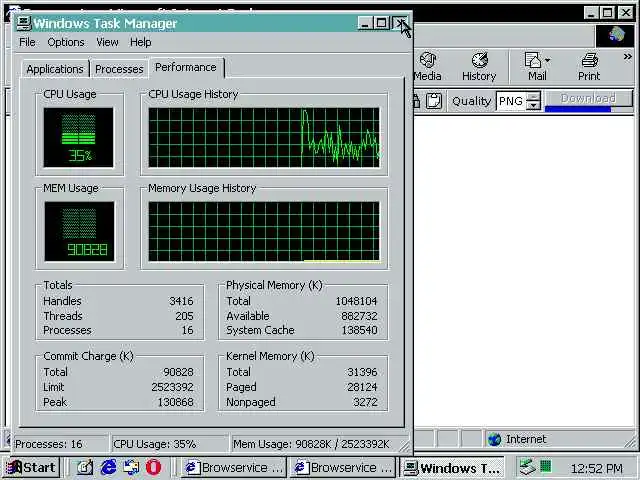Click the Handles value 3416
Viewport: 640px width, 480px height.
click(181, 301)
